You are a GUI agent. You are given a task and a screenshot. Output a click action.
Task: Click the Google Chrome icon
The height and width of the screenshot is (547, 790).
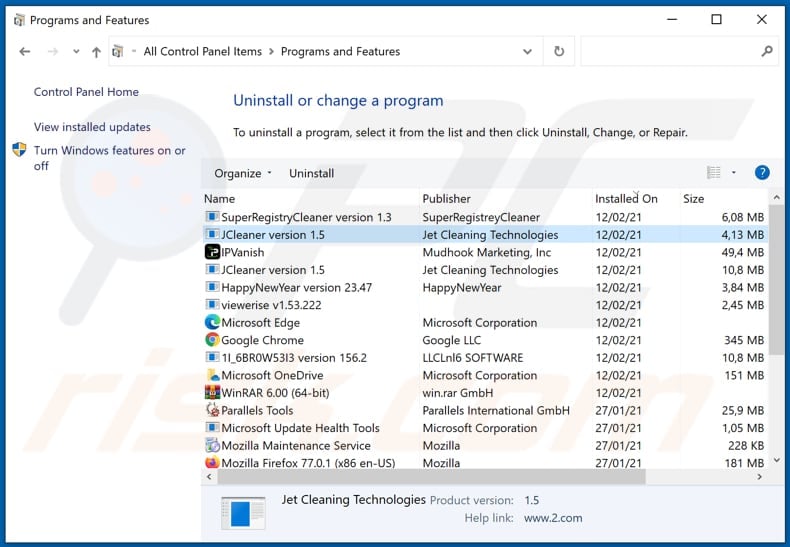(x=212, y=340)
